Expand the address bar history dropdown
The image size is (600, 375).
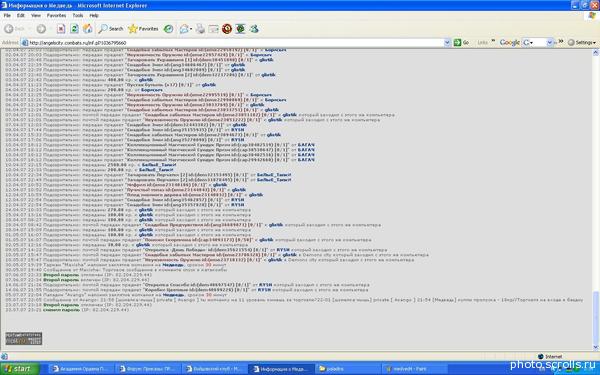[447, 43]
